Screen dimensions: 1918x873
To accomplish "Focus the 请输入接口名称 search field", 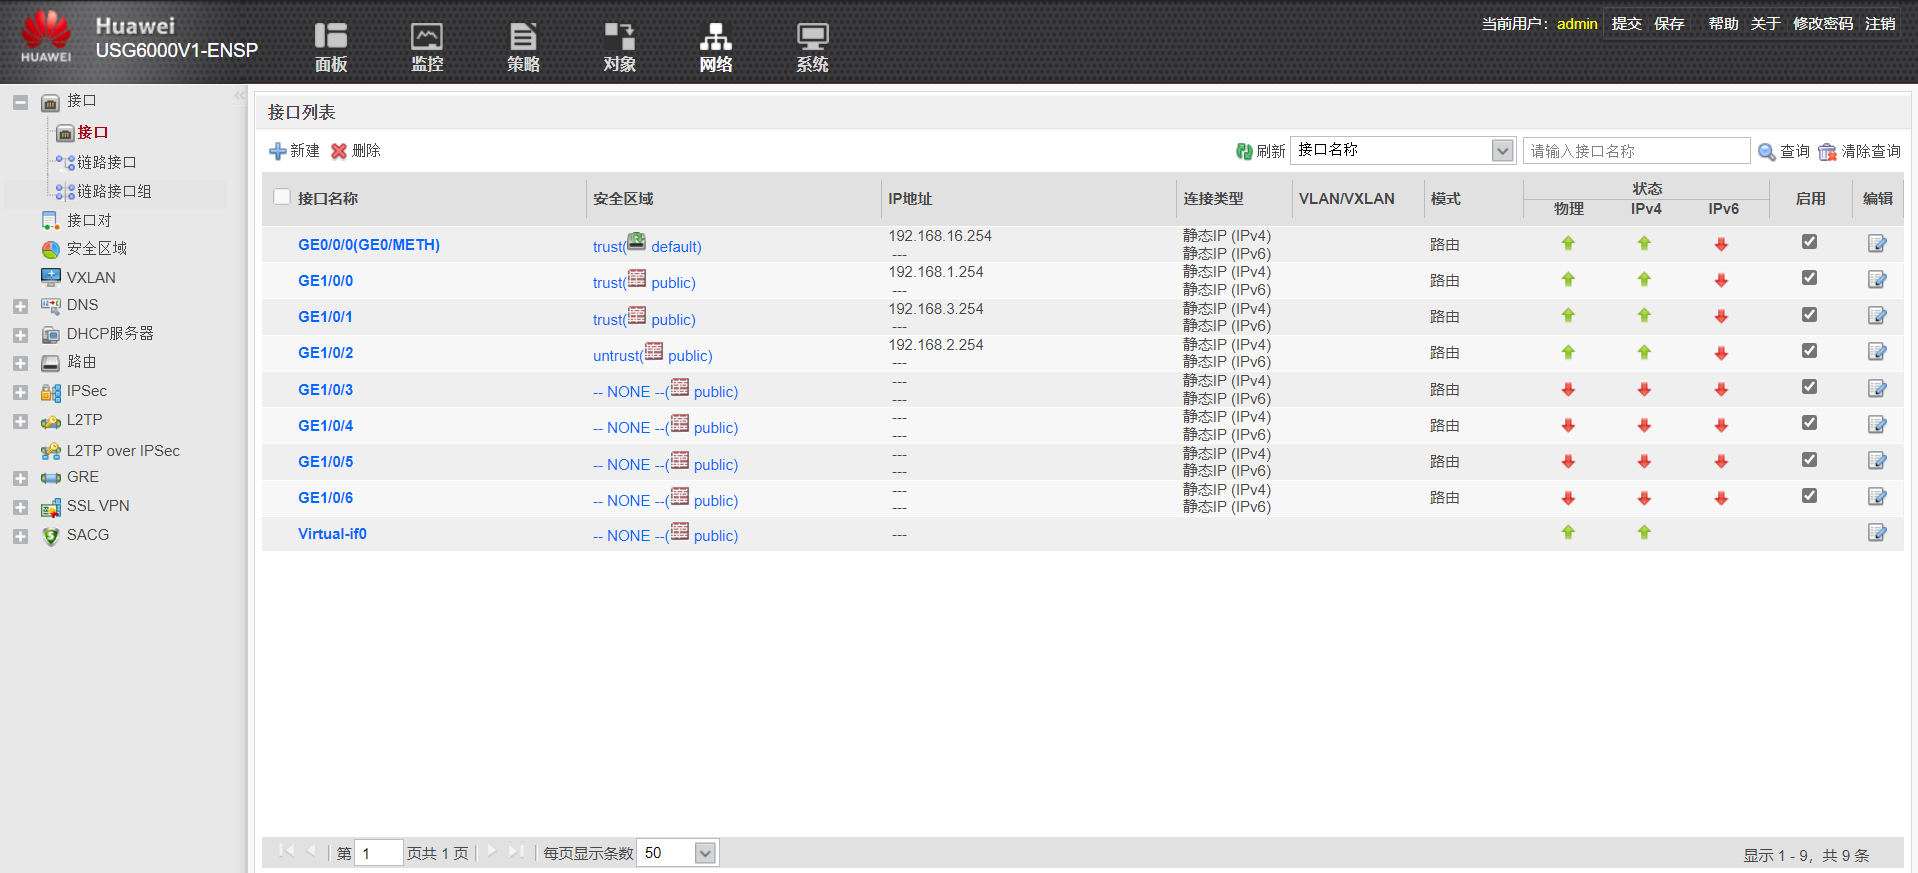I will pyautogui.click(x=1636, y=151).
